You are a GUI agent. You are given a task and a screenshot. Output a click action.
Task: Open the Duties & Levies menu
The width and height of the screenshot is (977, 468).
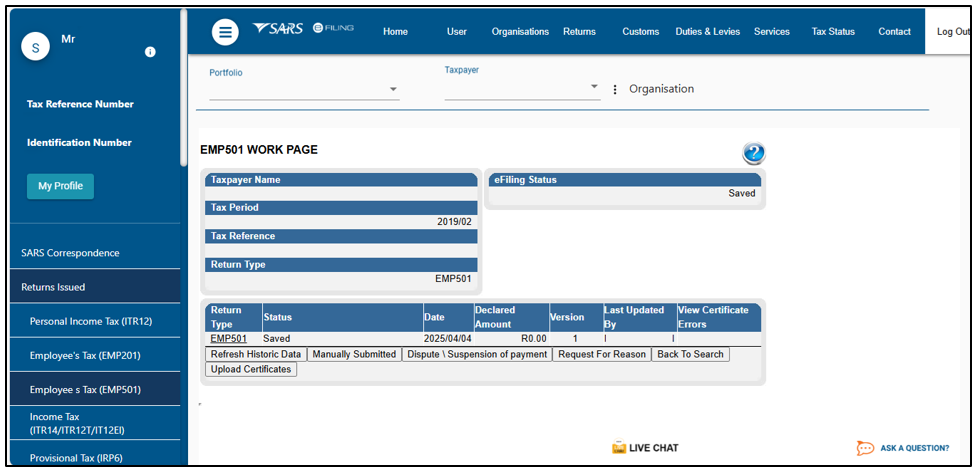coord(708,32)
